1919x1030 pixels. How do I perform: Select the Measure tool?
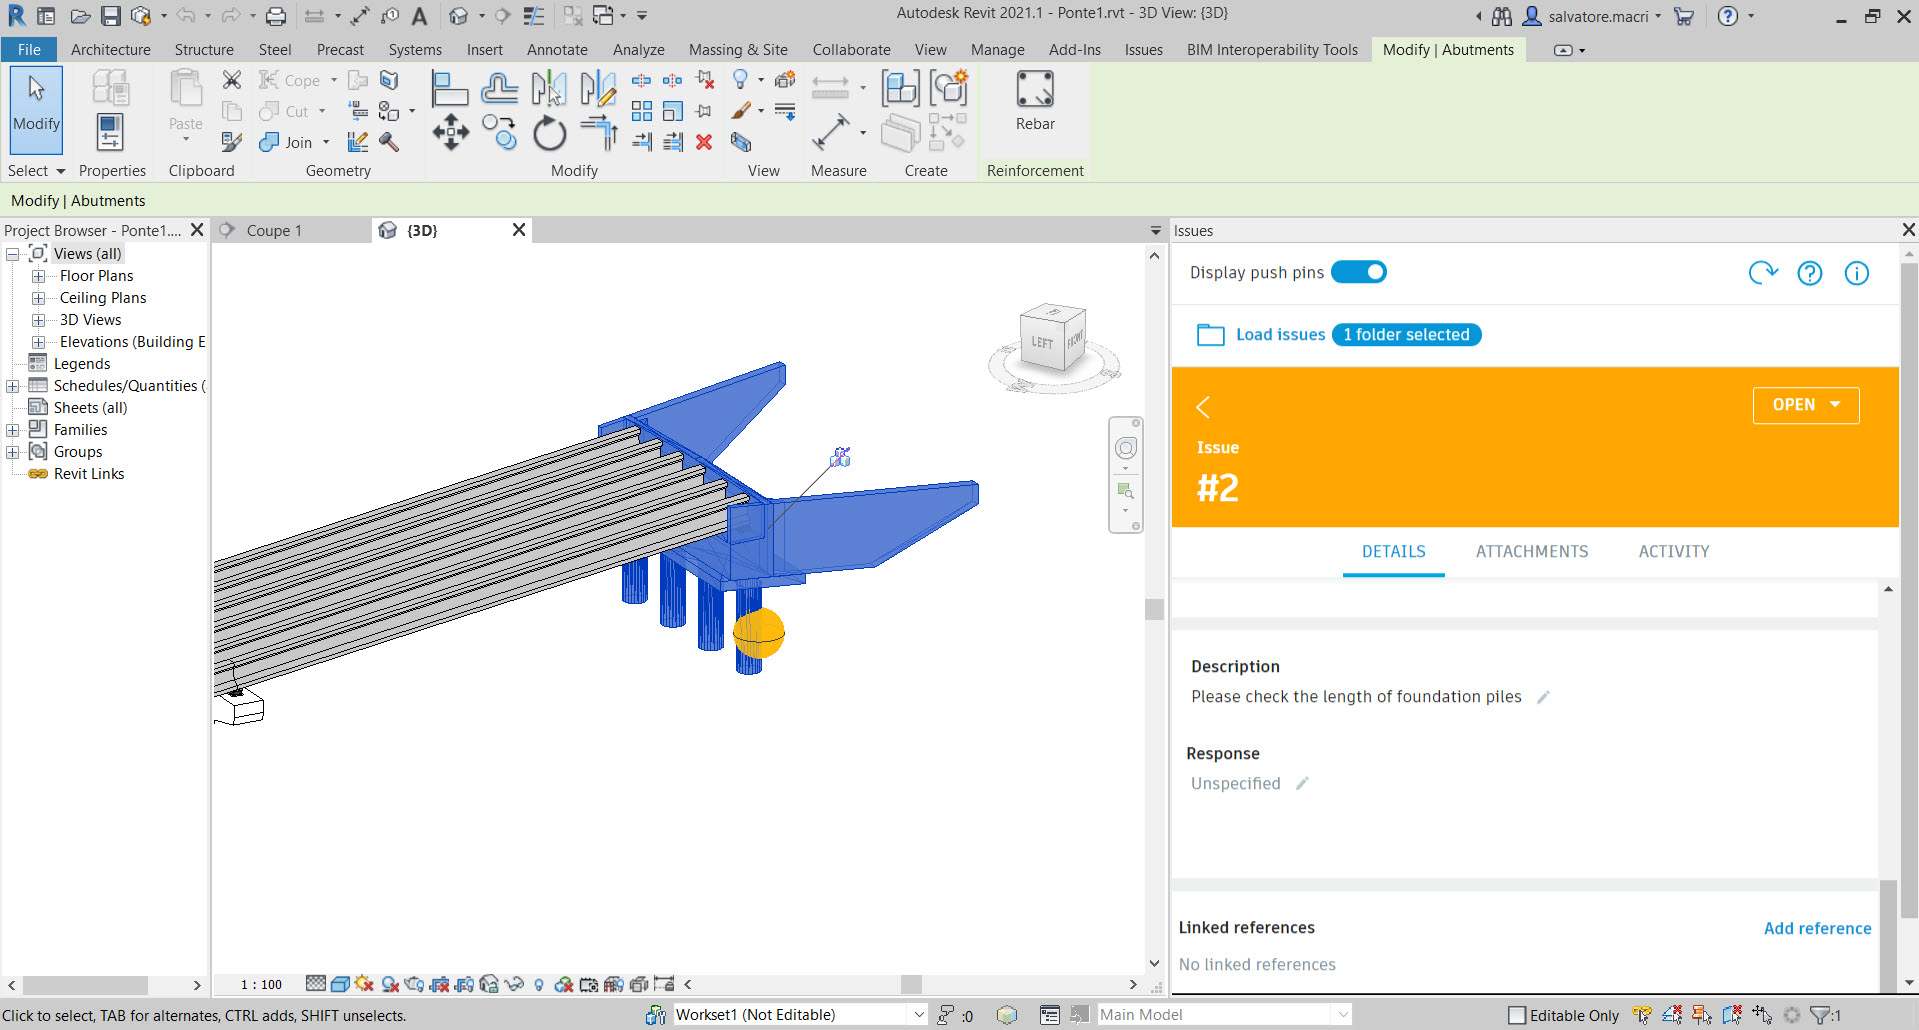[x=832, y=131]
